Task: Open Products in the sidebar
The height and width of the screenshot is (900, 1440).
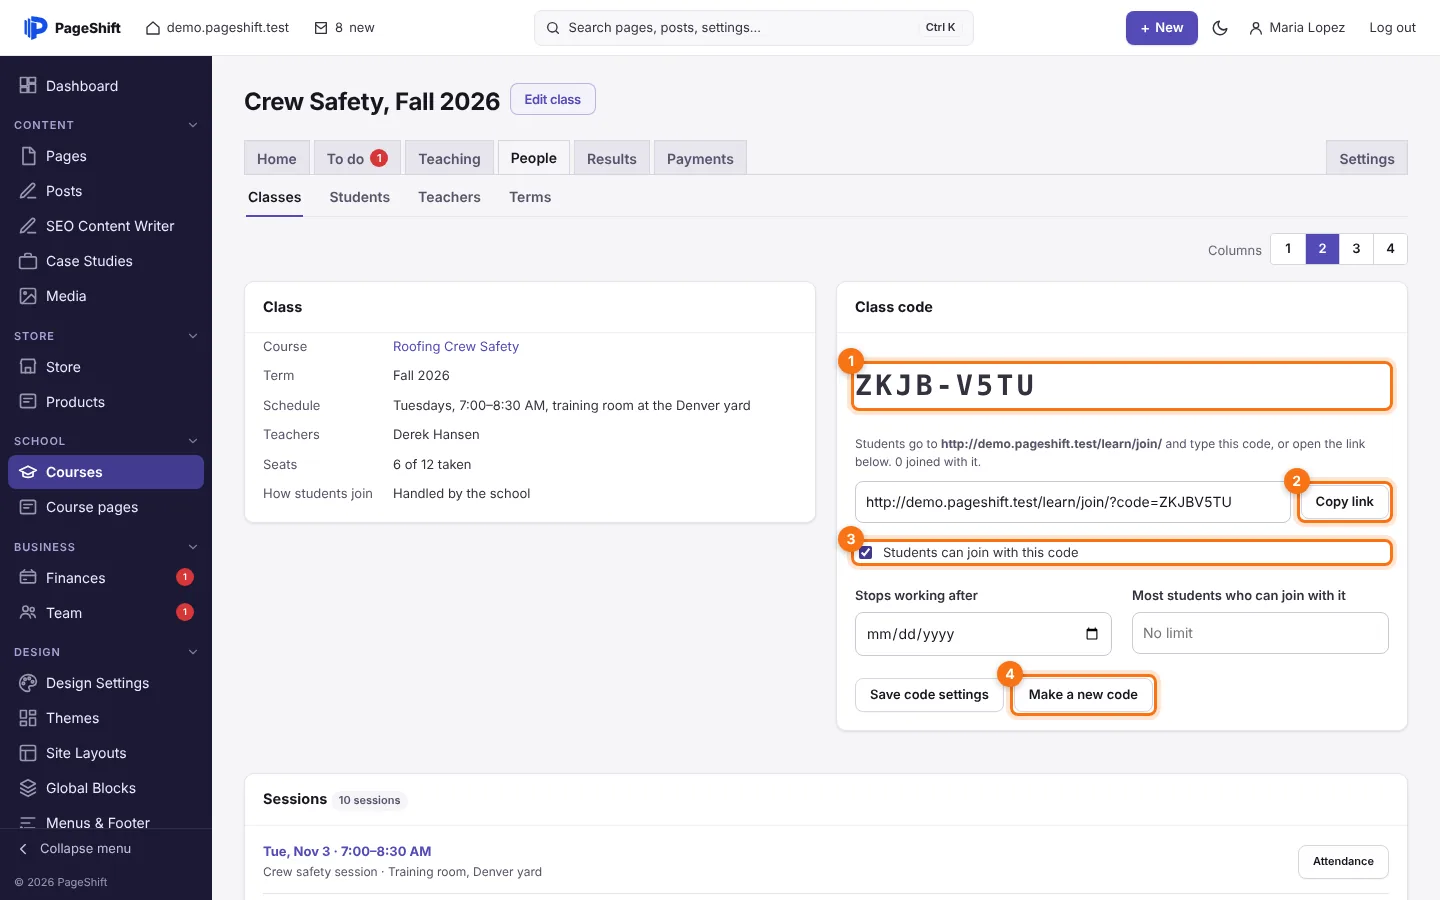Action: (106, 402)
